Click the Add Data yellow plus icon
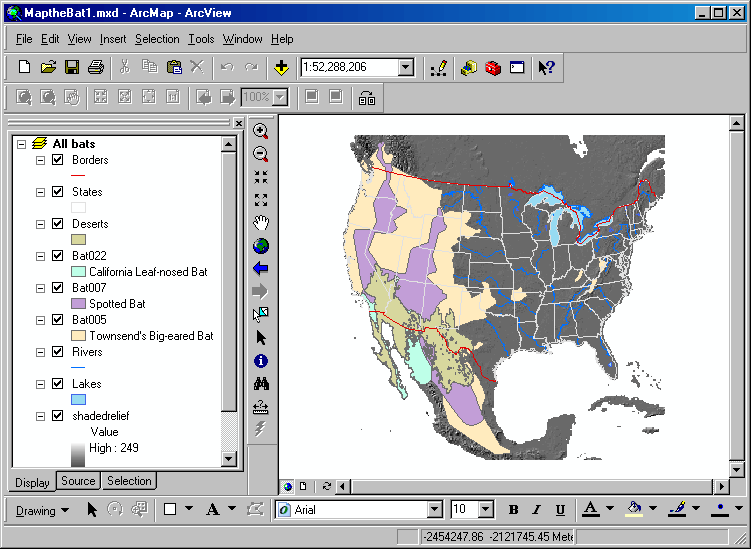 [x=281, y=68]
